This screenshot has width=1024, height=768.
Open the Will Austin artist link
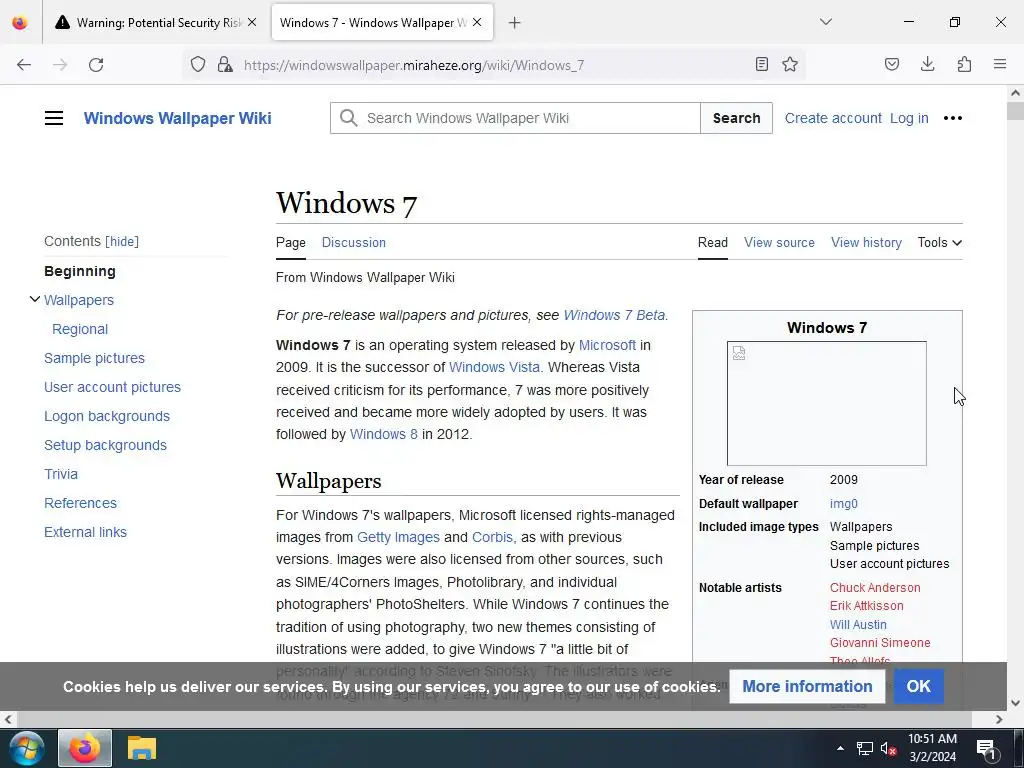(x=858, y=624)
